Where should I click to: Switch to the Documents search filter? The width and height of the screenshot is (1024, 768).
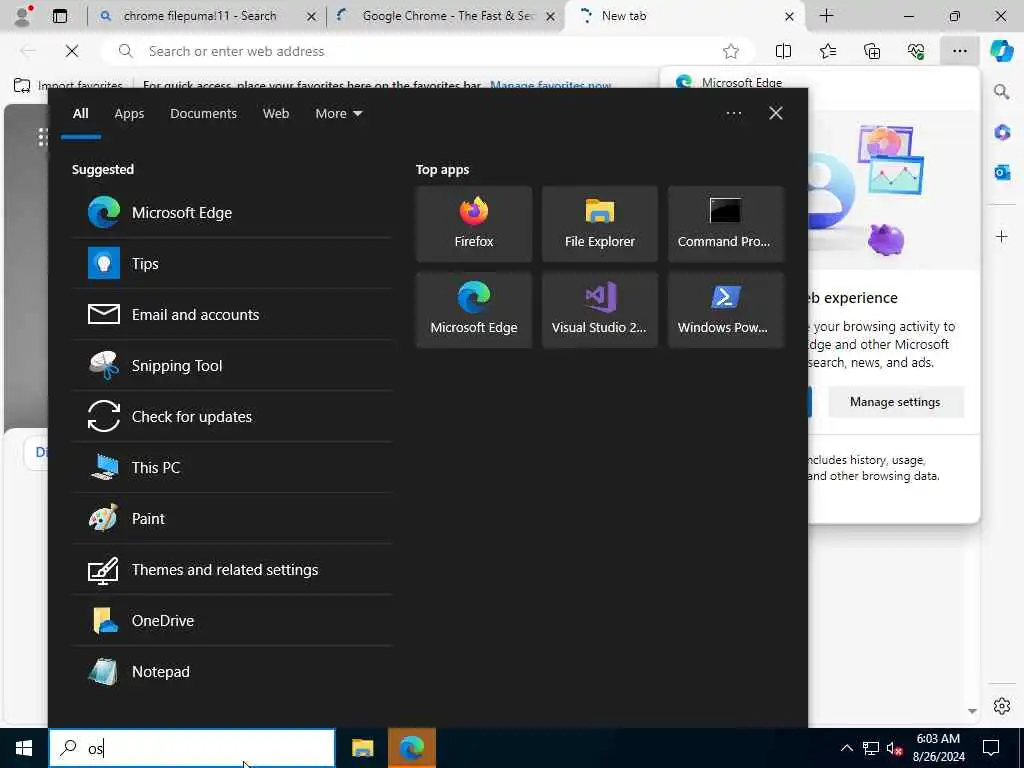tap(203, 114)
